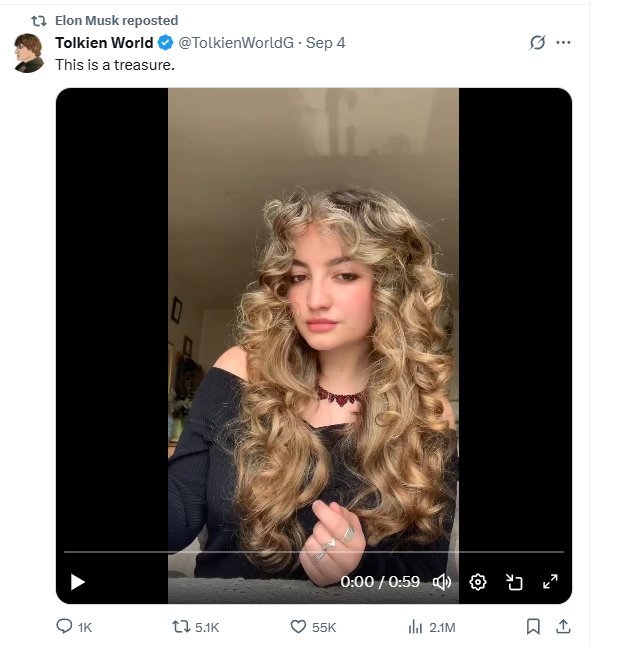This screenshot has height=652, width=617.
Task: Click the blue verified badge
Action: (166, 43)
